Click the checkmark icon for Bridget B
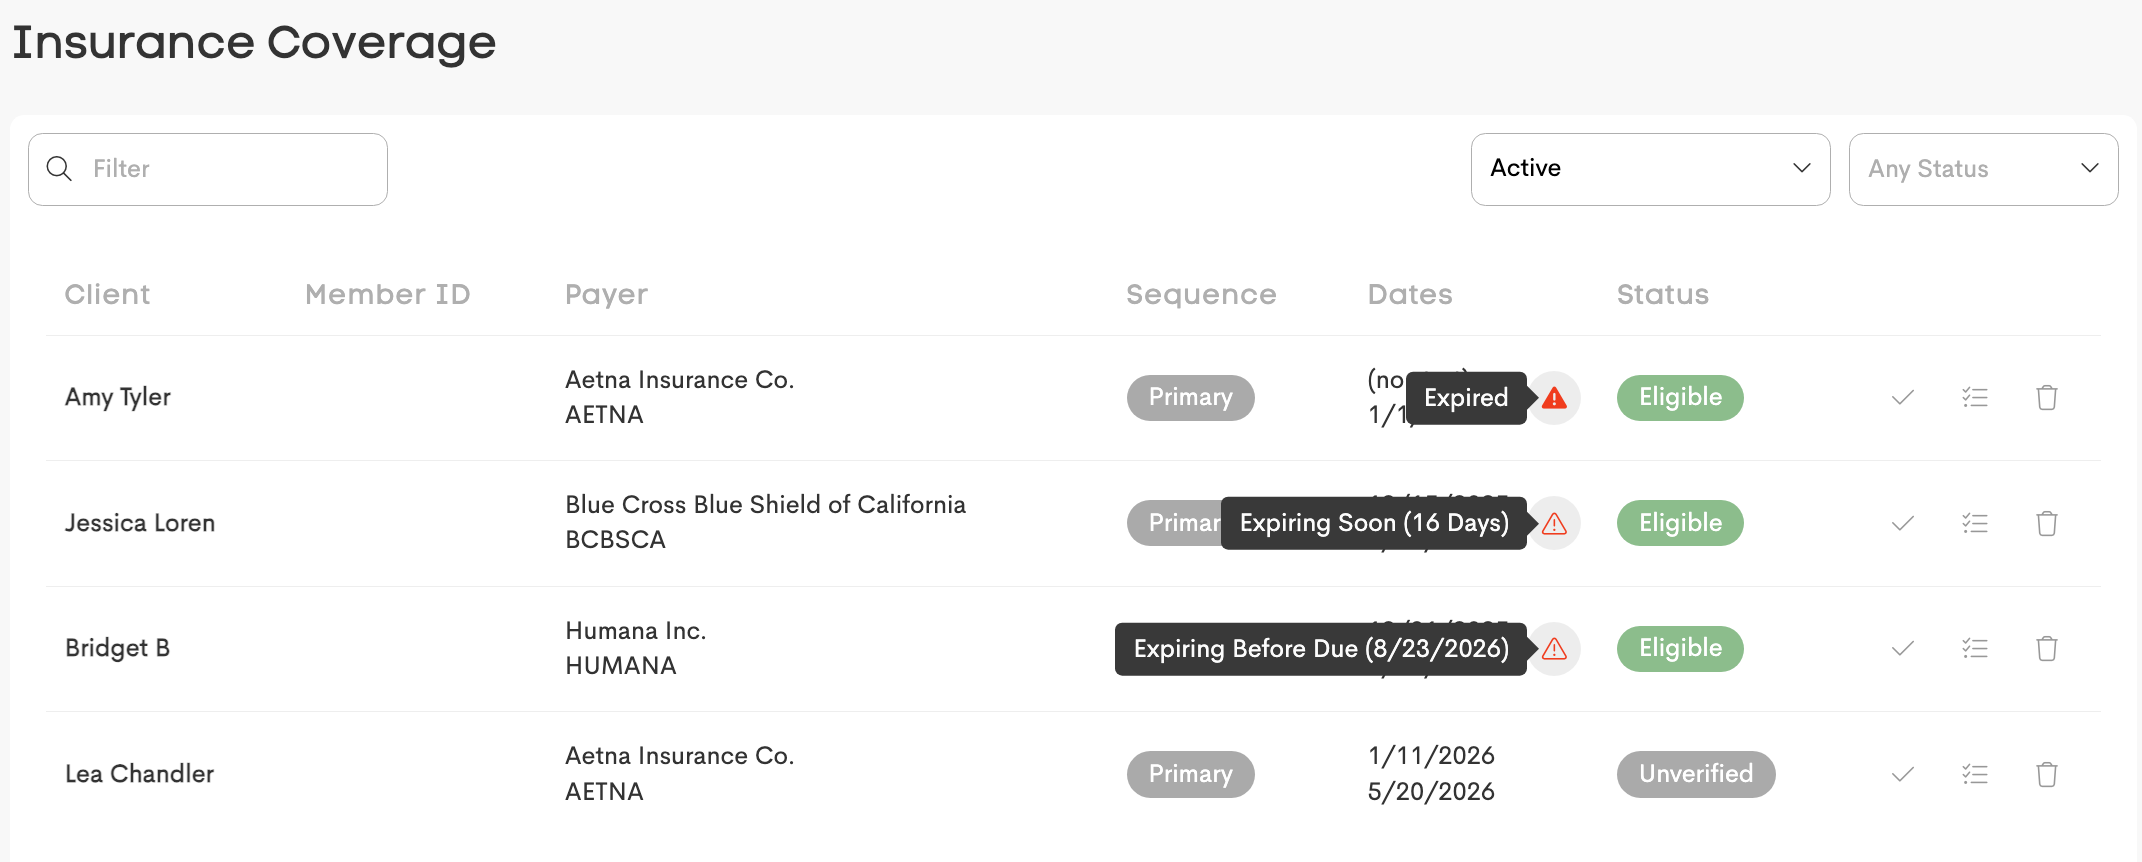 coord(1902,649)
